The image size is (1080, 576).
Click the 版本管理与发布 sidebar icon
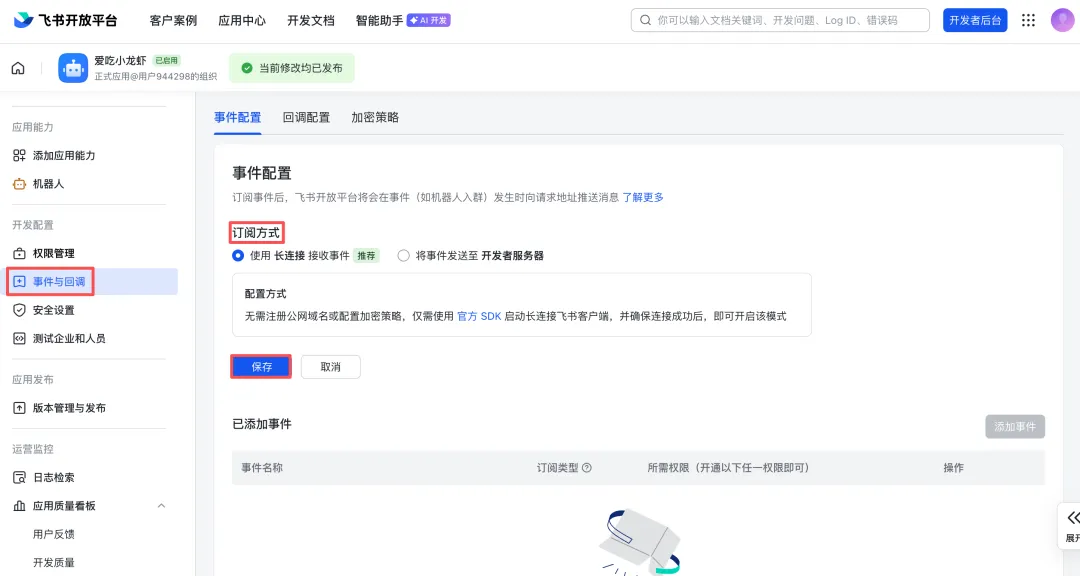[x=19, y=407]
